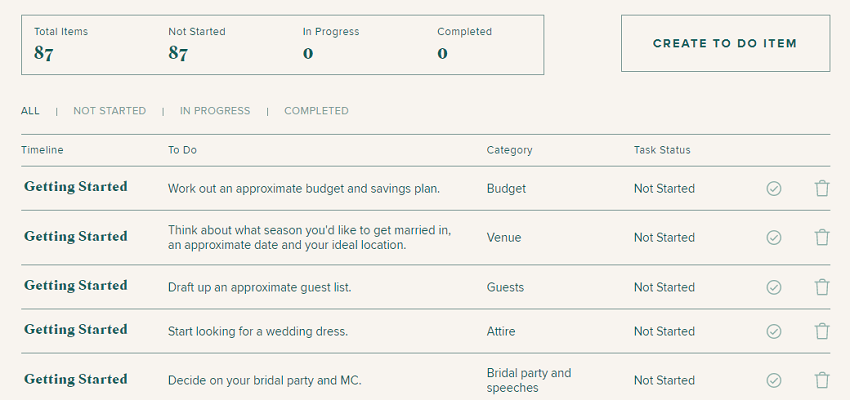Mark the wedding dress task complete

pos(773,331)
